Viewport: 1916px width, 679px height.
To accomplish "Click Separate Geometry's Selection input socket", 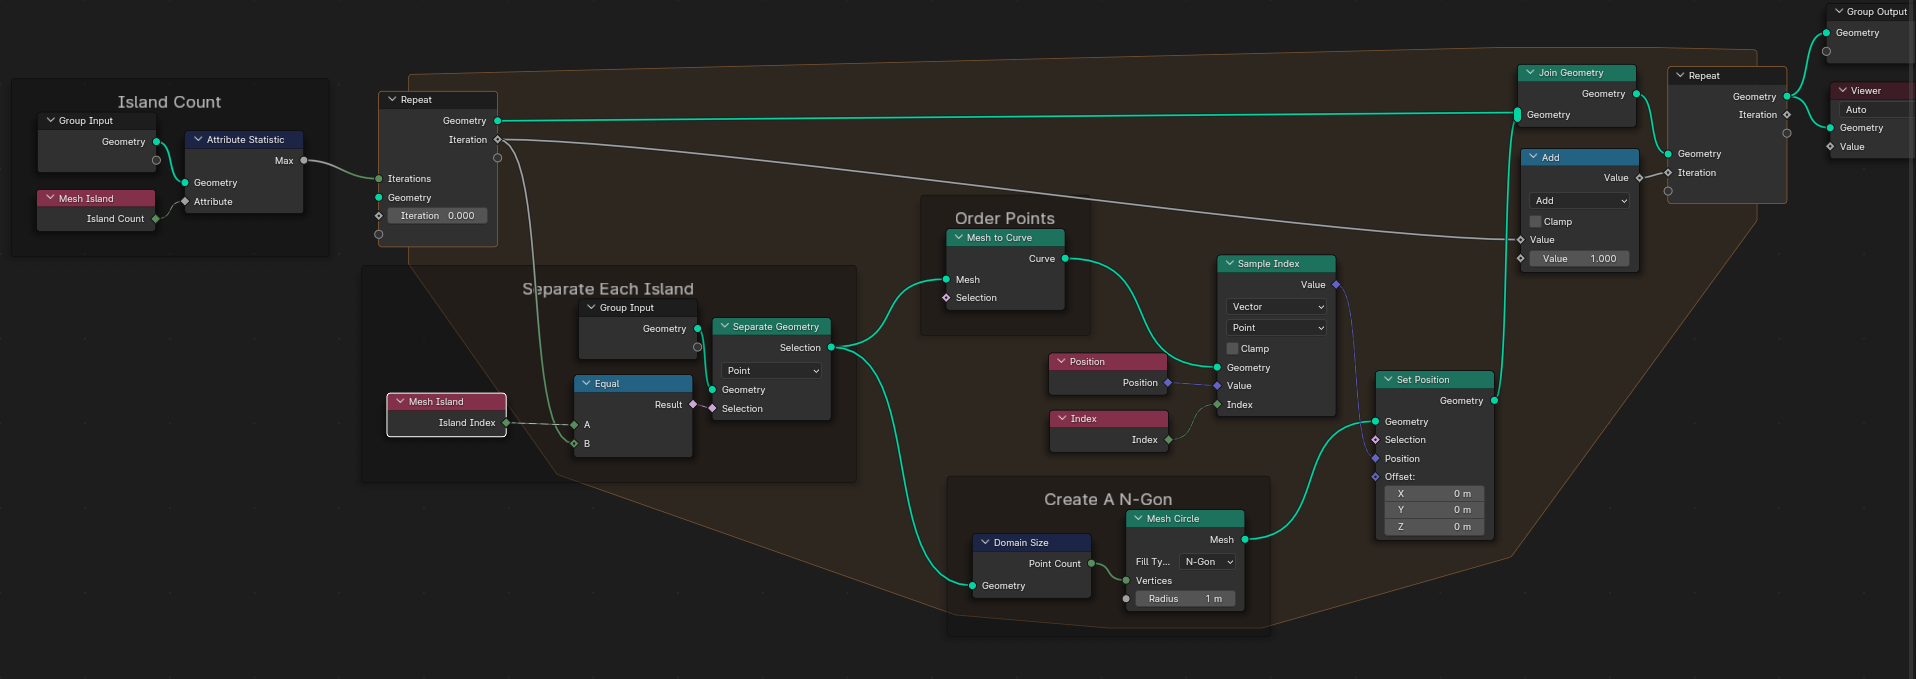I will [x=712, y=408].
